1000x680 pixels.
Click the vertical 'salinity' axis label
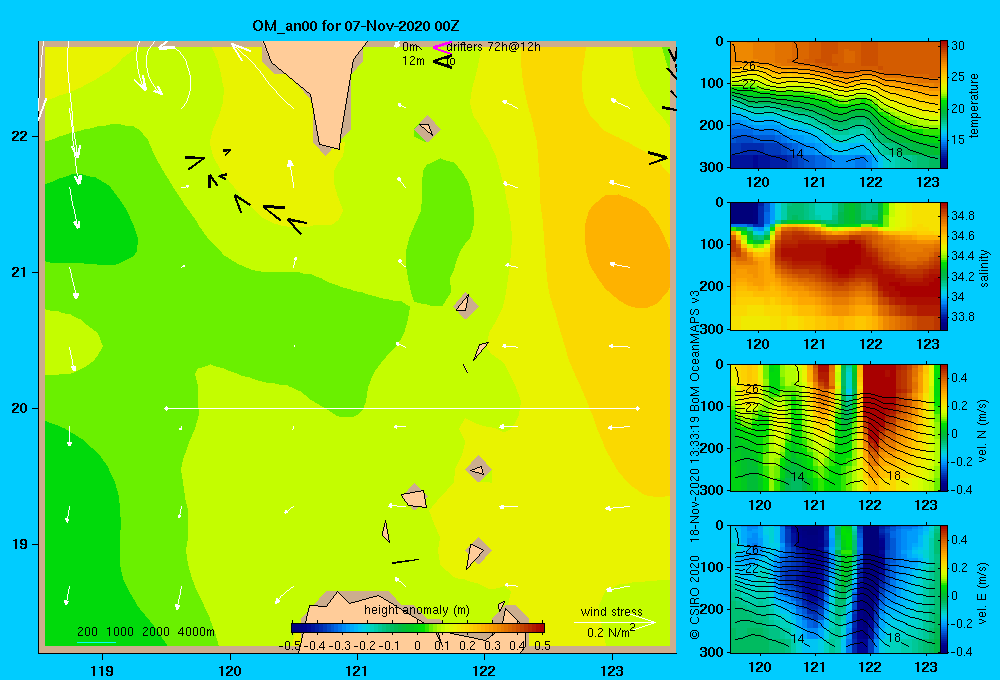point(984,268)
